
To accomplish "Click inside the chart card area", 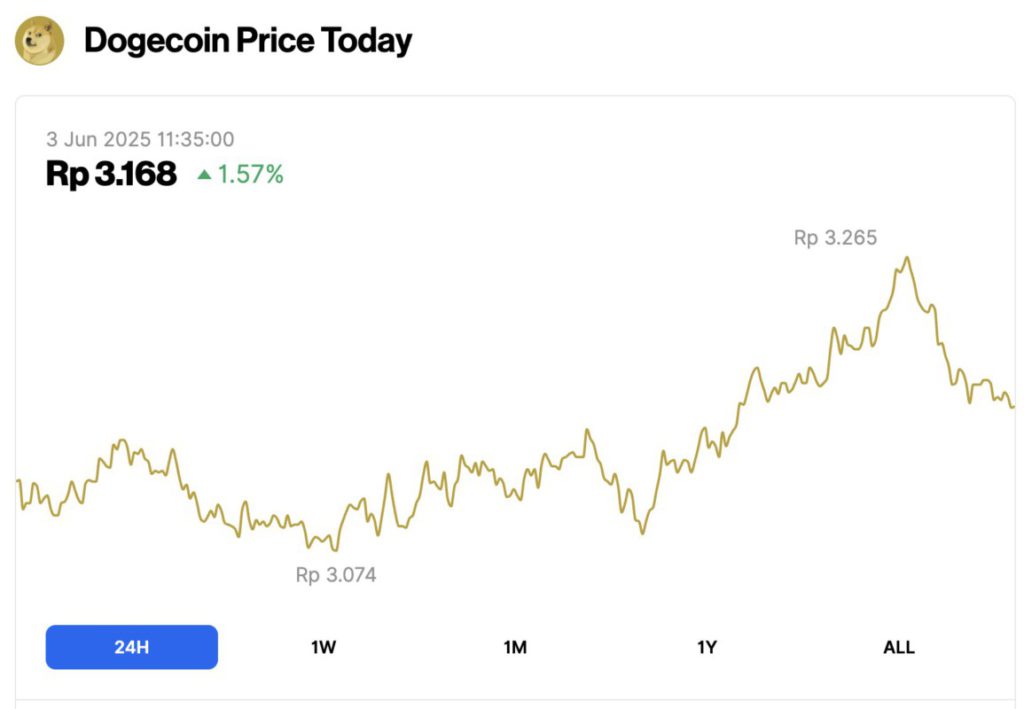I will coord(512,400).
